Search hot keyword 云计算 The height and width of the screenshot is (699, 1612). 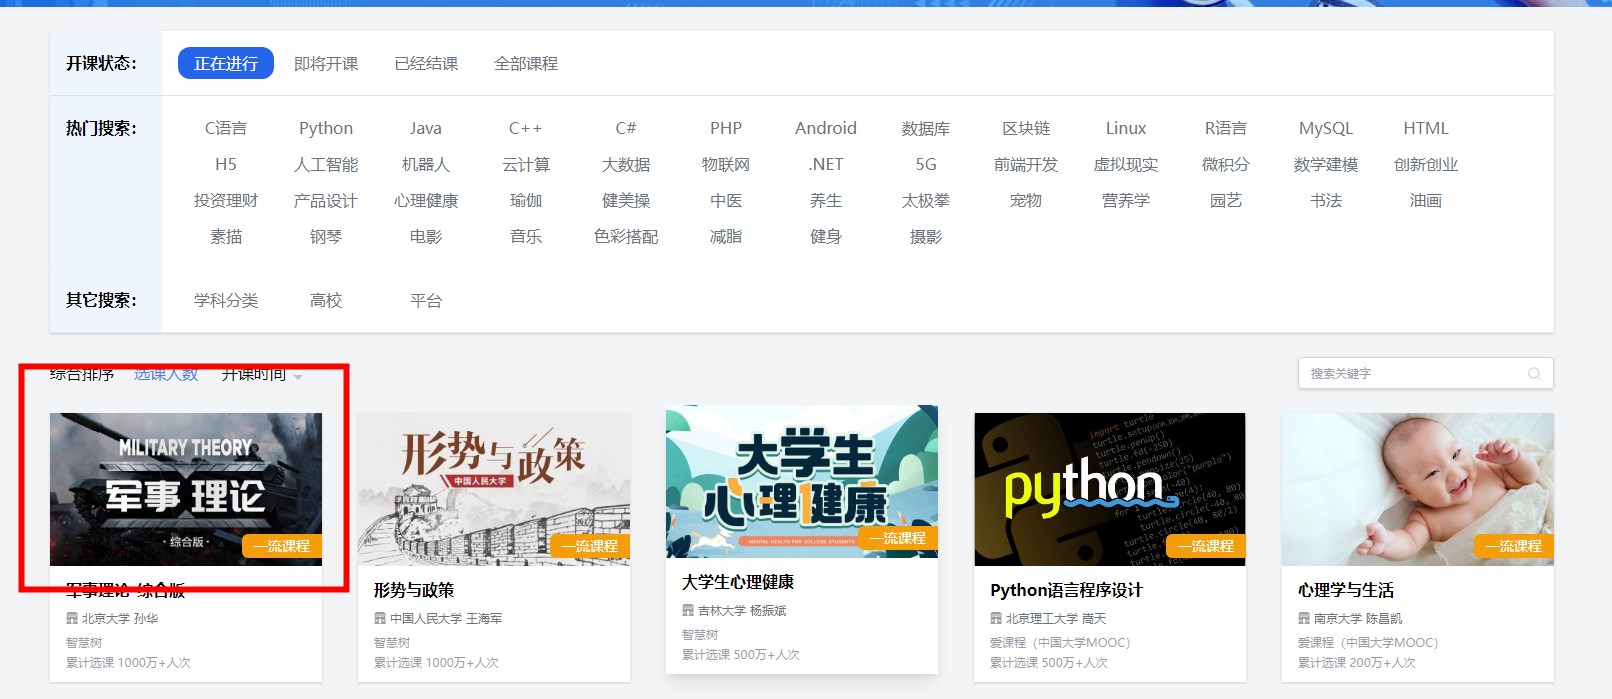[x=526, y=164]
